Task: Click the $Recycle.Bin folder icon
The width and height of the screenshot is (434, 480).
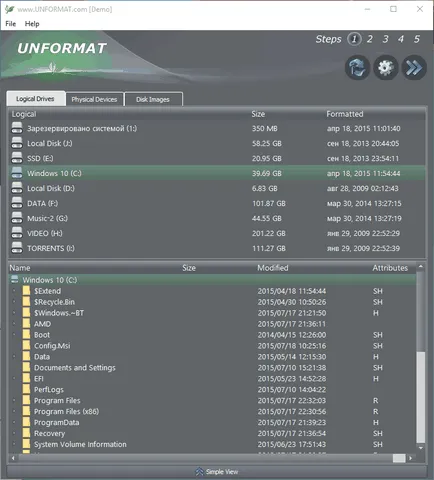Action: pyautogui.click(x=26, y=302)
